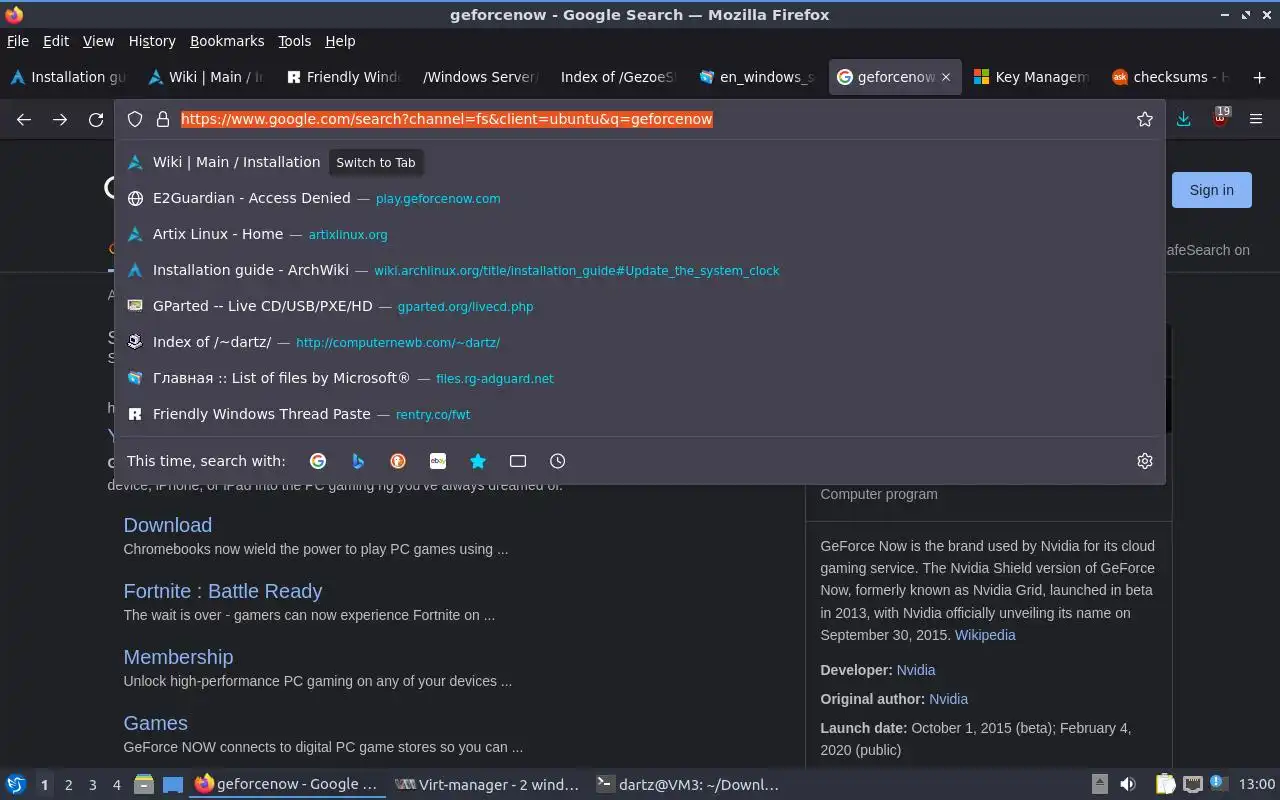Select Artix Linux - Home suggestion
Viewport: 1280px width, 800px height.
[x=640, y=234]
